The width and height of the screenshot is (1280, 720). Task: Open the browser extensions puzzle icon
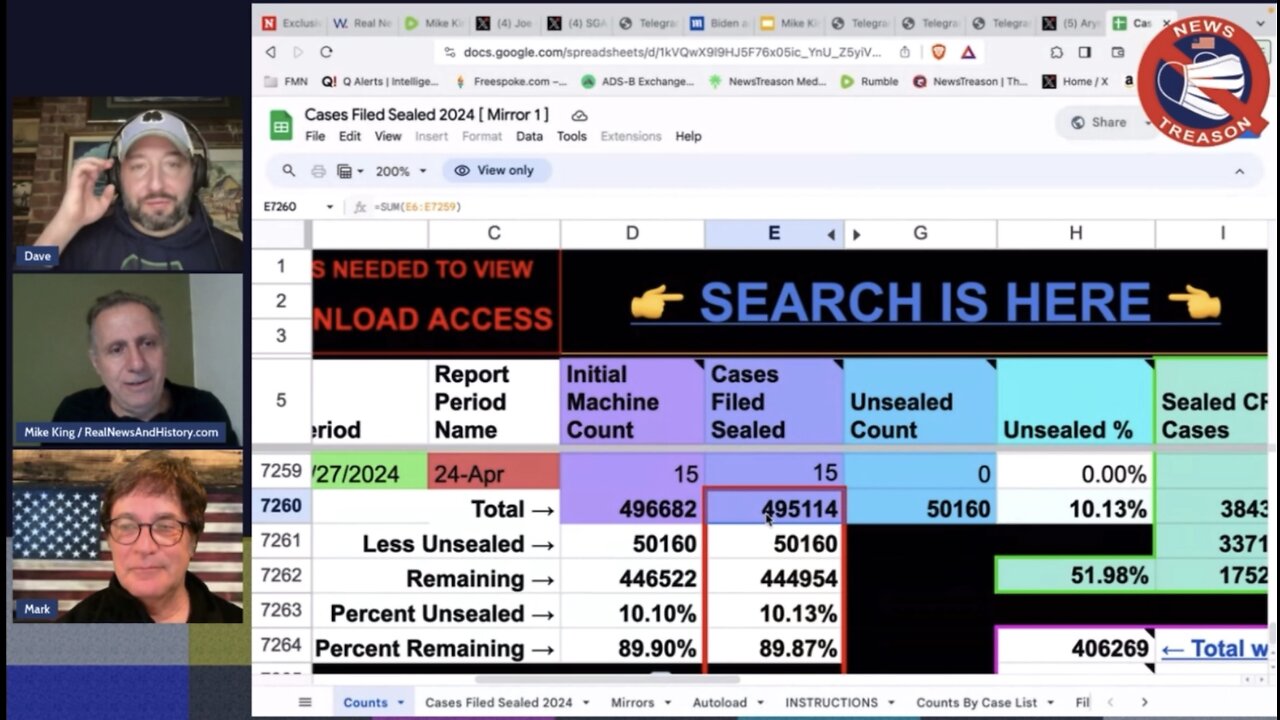click(1056, 52)
